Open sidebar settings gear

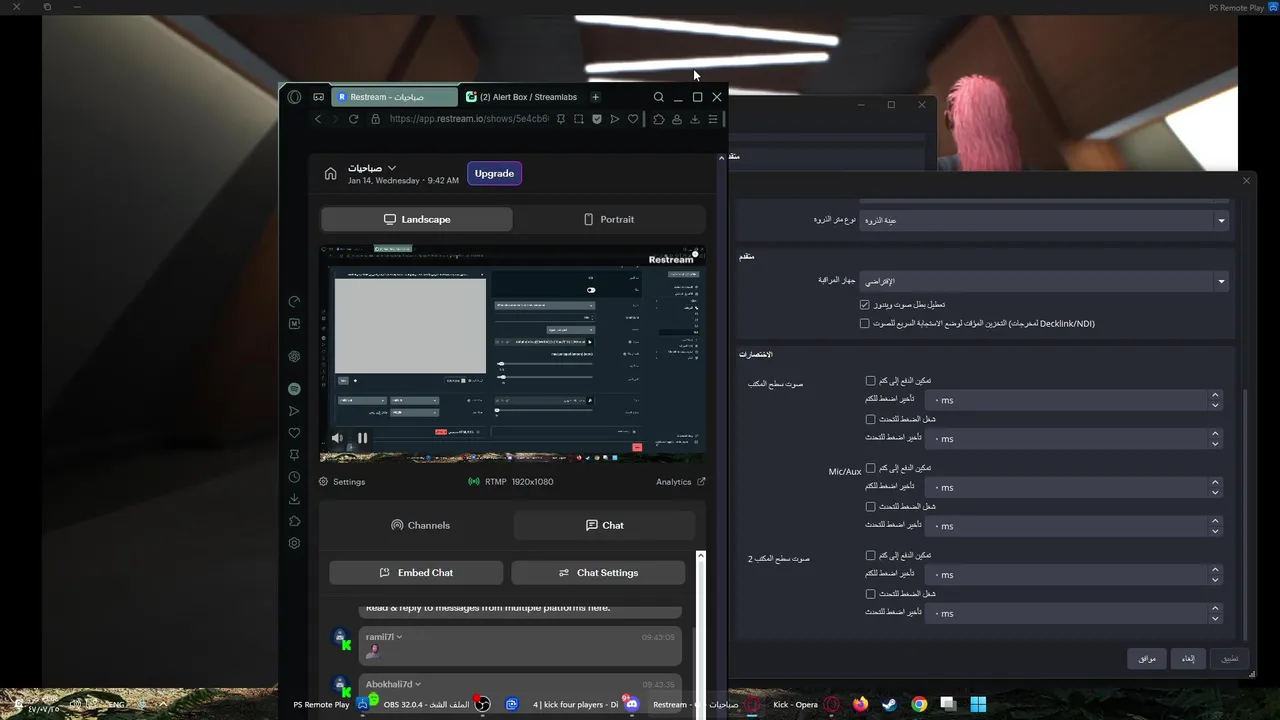[294, 543]
